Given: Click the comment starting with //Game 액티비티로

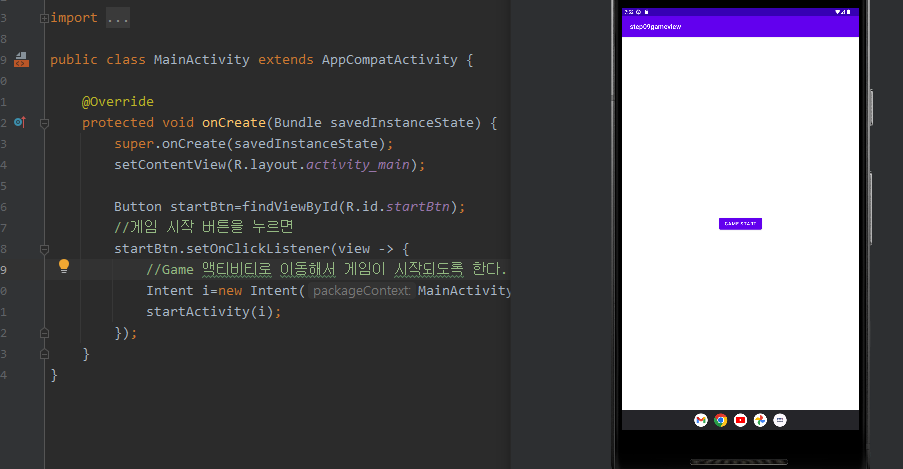Looking at the screenshot, I should click(x=326, y=269).
